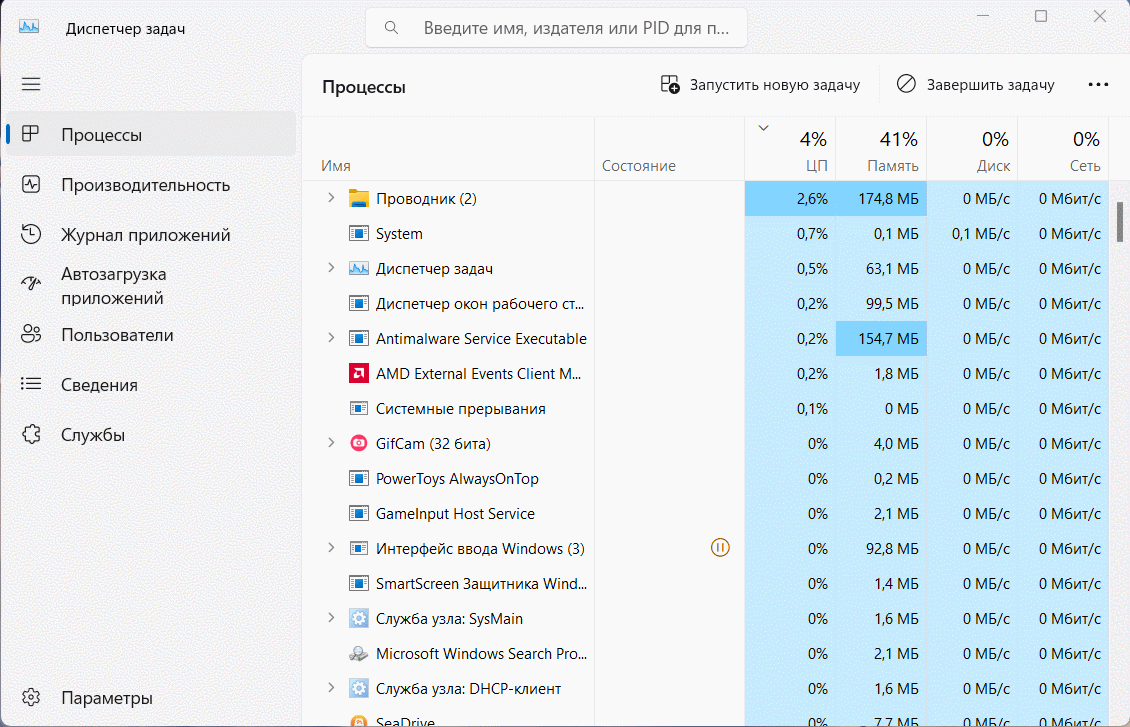Viewport: 1130px width, 727px height.
Task: Click the SysMain service gear icon
Action: (x=359, y=618)
